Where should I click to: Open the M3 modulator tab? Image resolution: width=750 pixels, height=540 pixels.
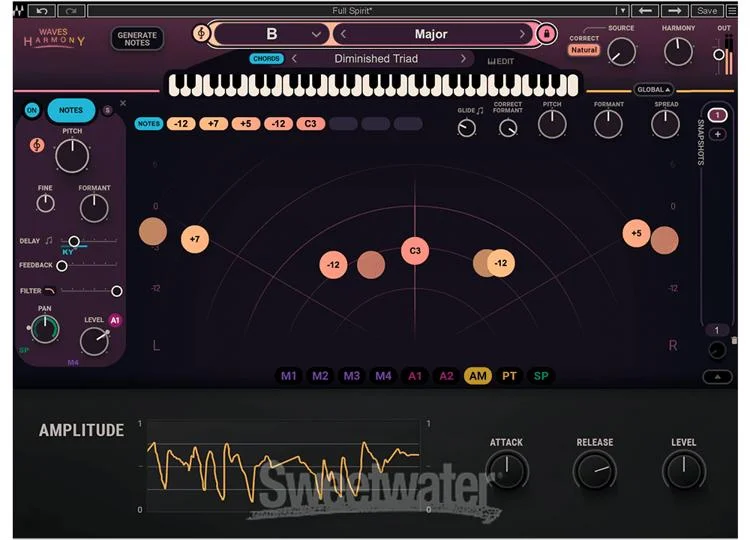(352, 376)
